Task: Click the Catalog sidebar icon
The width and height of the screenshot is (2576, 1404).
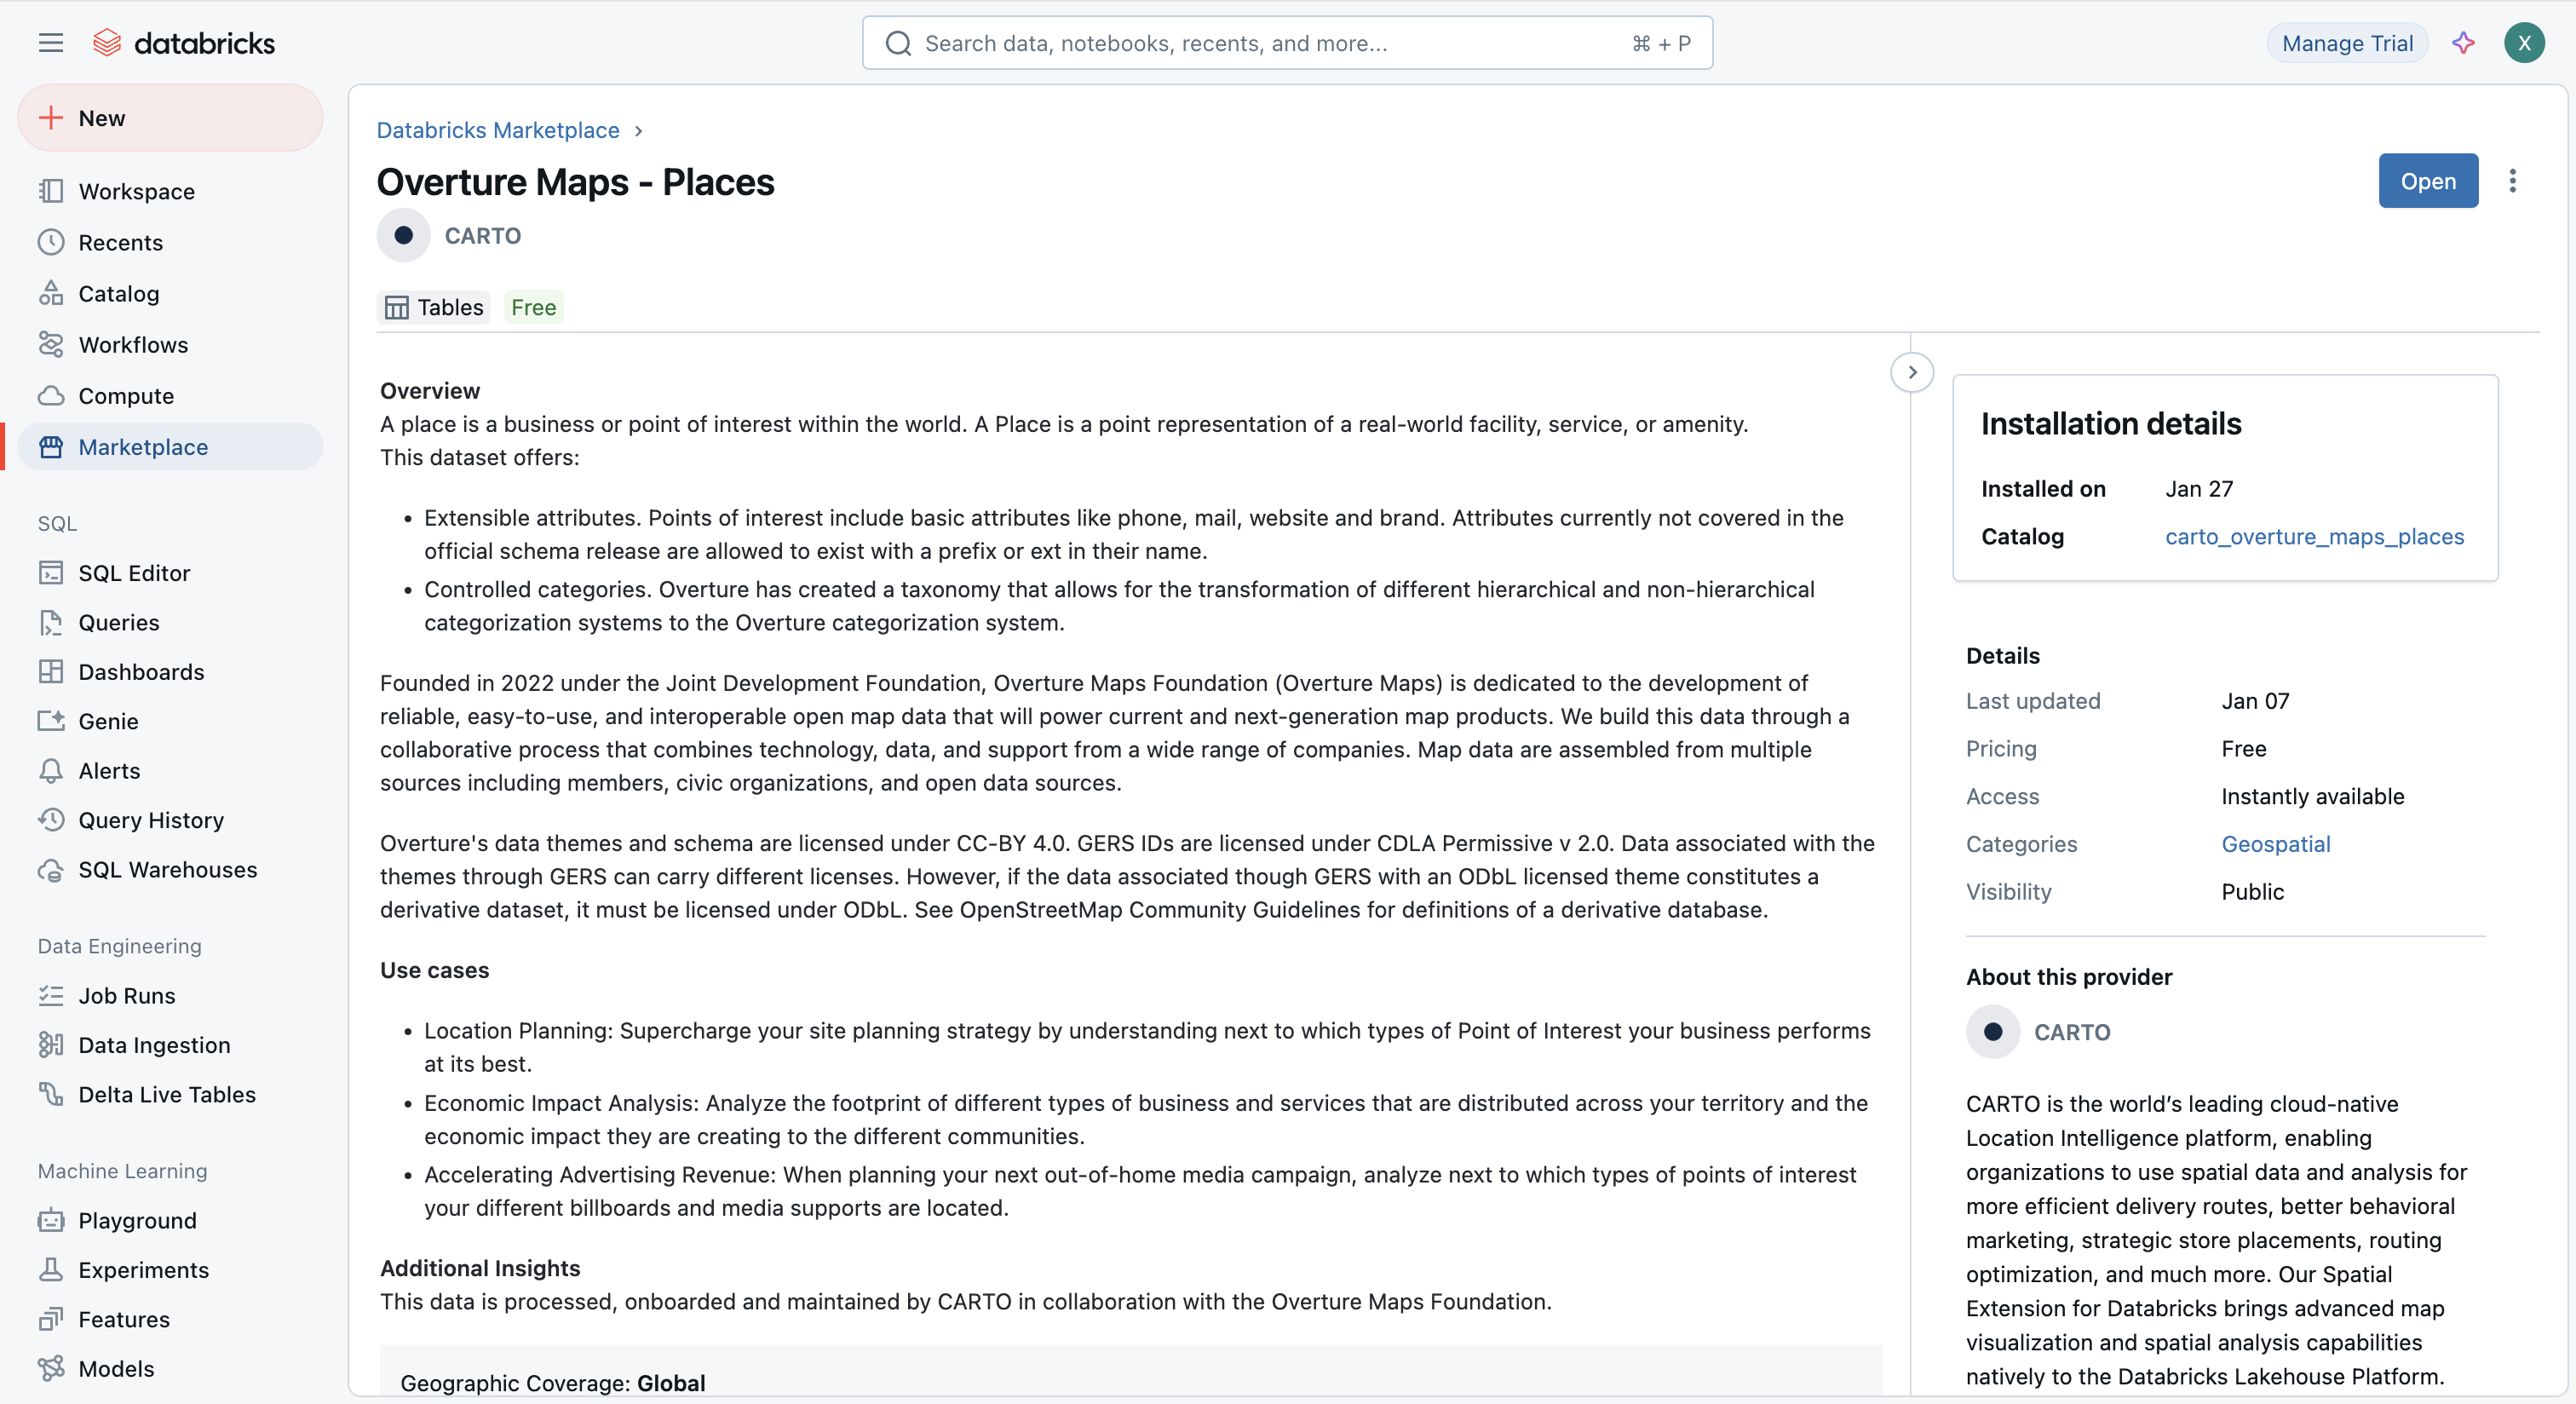Action: pyautogui.click(x=51, y=293)
